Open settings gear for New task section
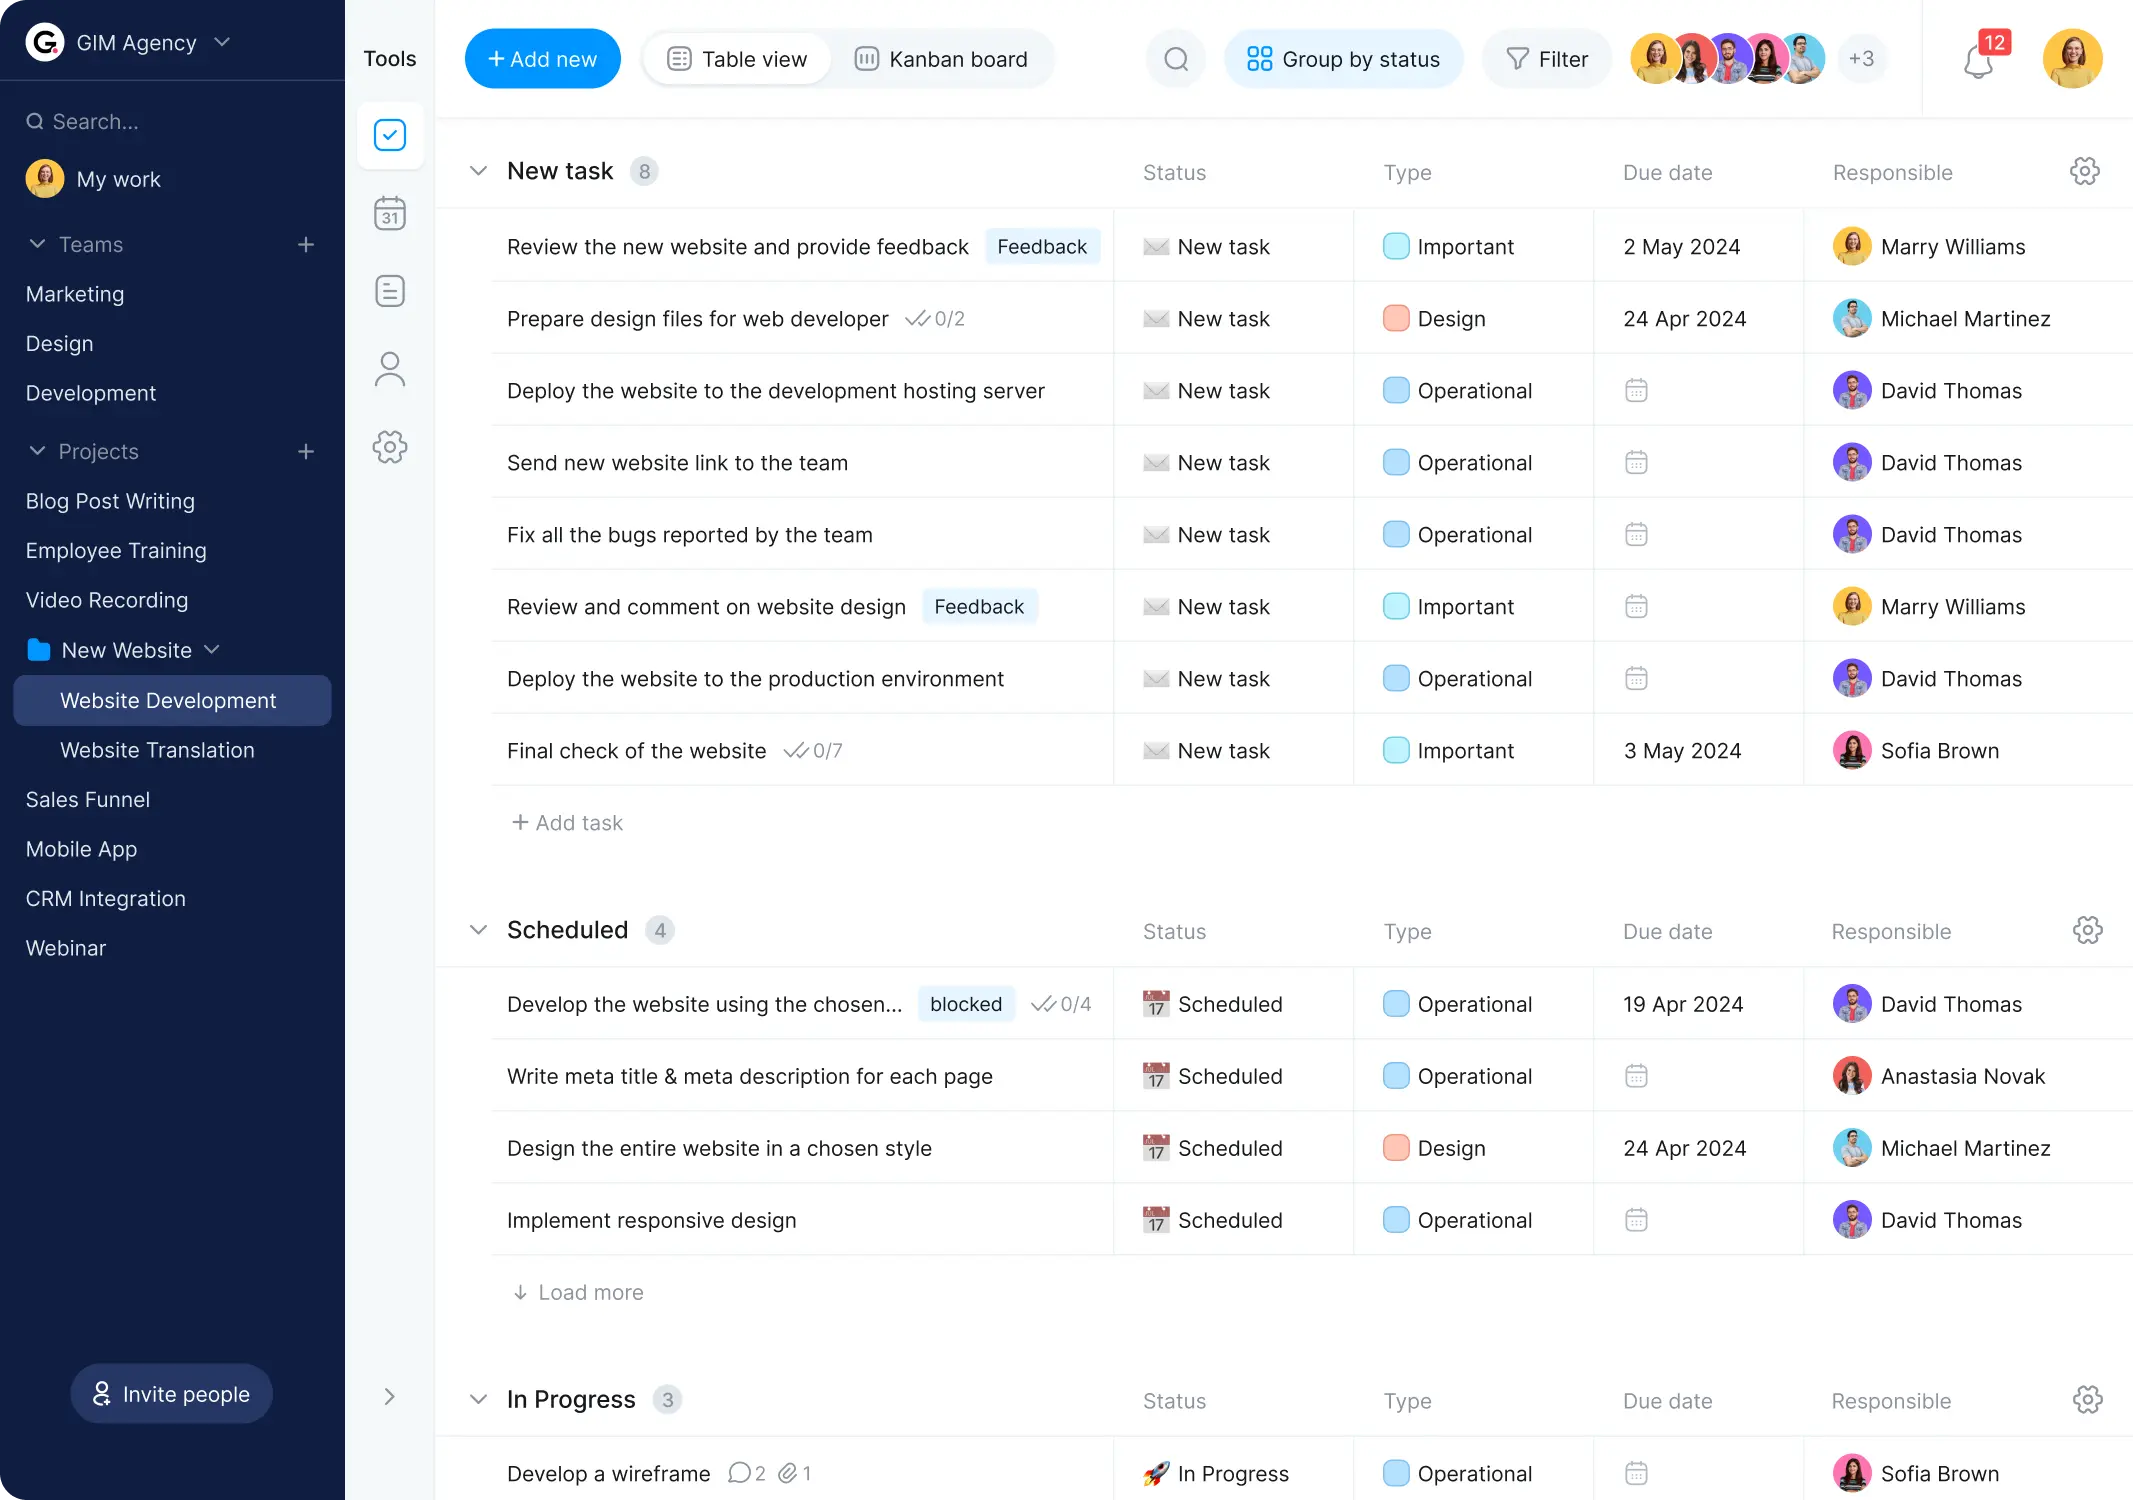2133x1500 pixels. coord(2084,170)
